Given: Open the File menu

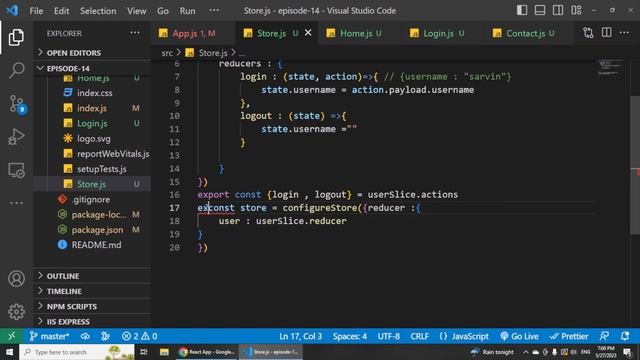Looking at the screenshot, I should coord(36,11).
